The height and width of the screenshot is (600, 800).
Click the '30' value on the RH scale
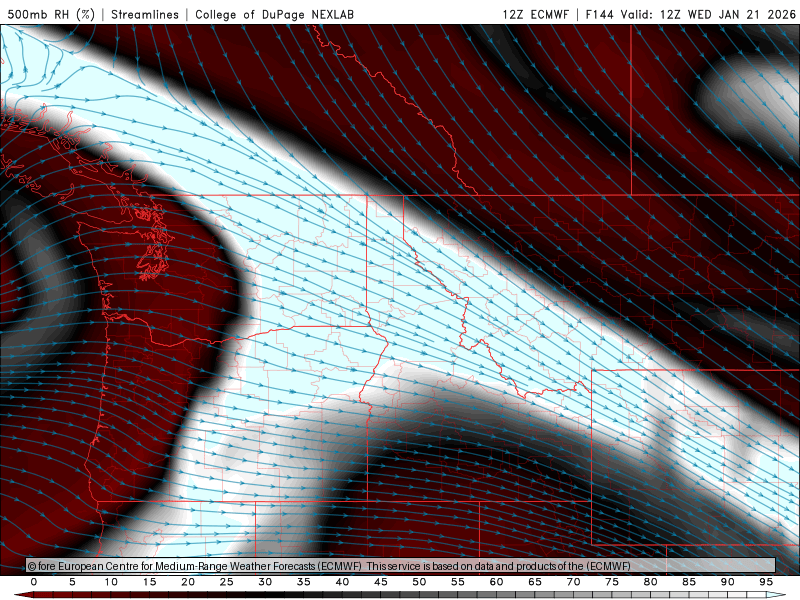265,582
